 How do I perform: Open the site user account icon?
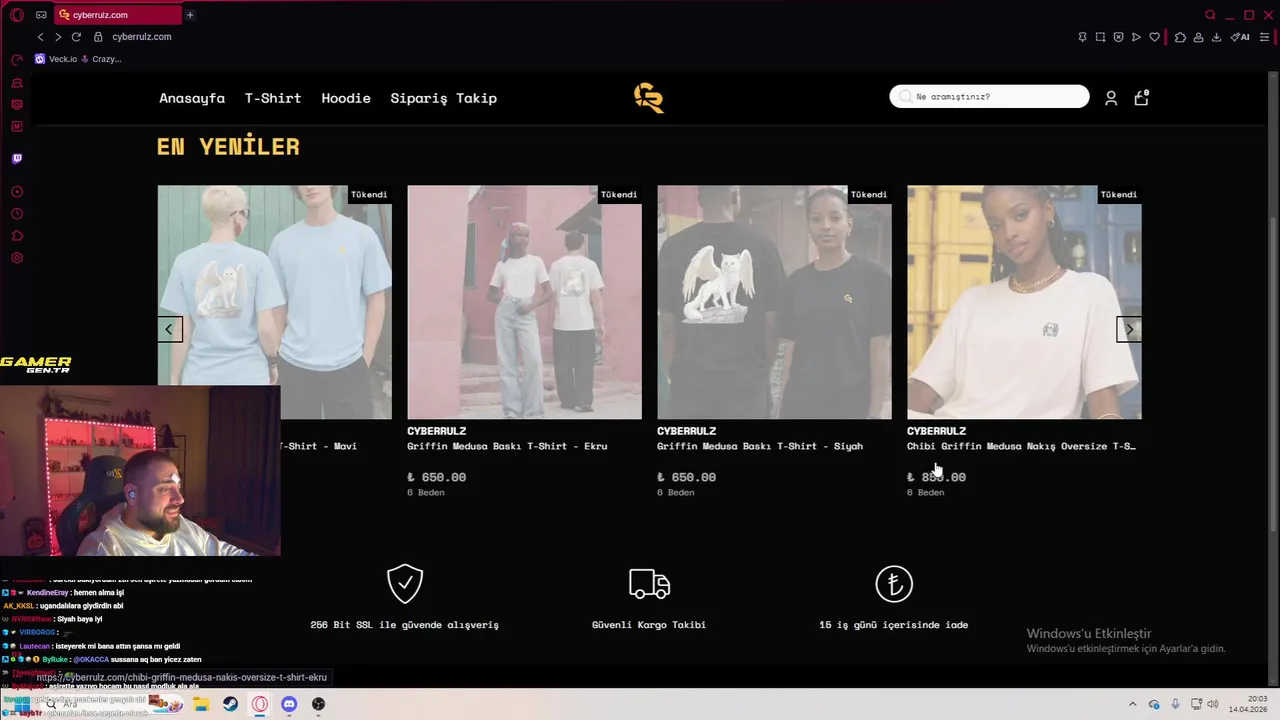point(1111,98)
